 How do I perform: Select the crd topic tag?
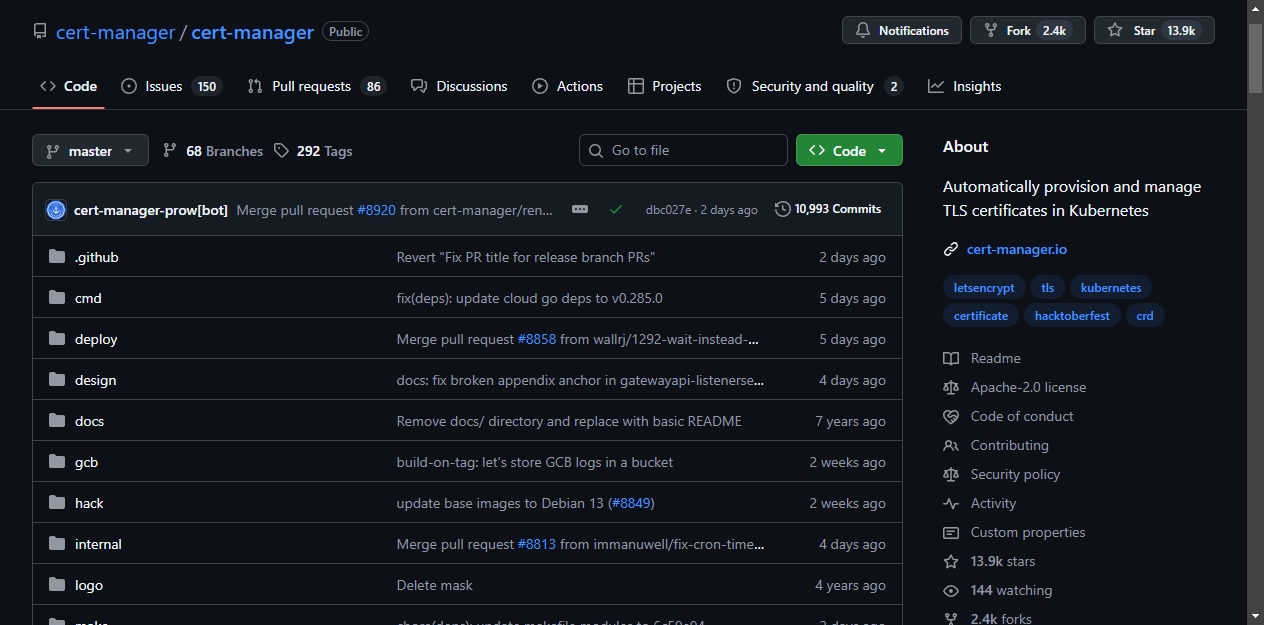click(x=1145, y=316)
